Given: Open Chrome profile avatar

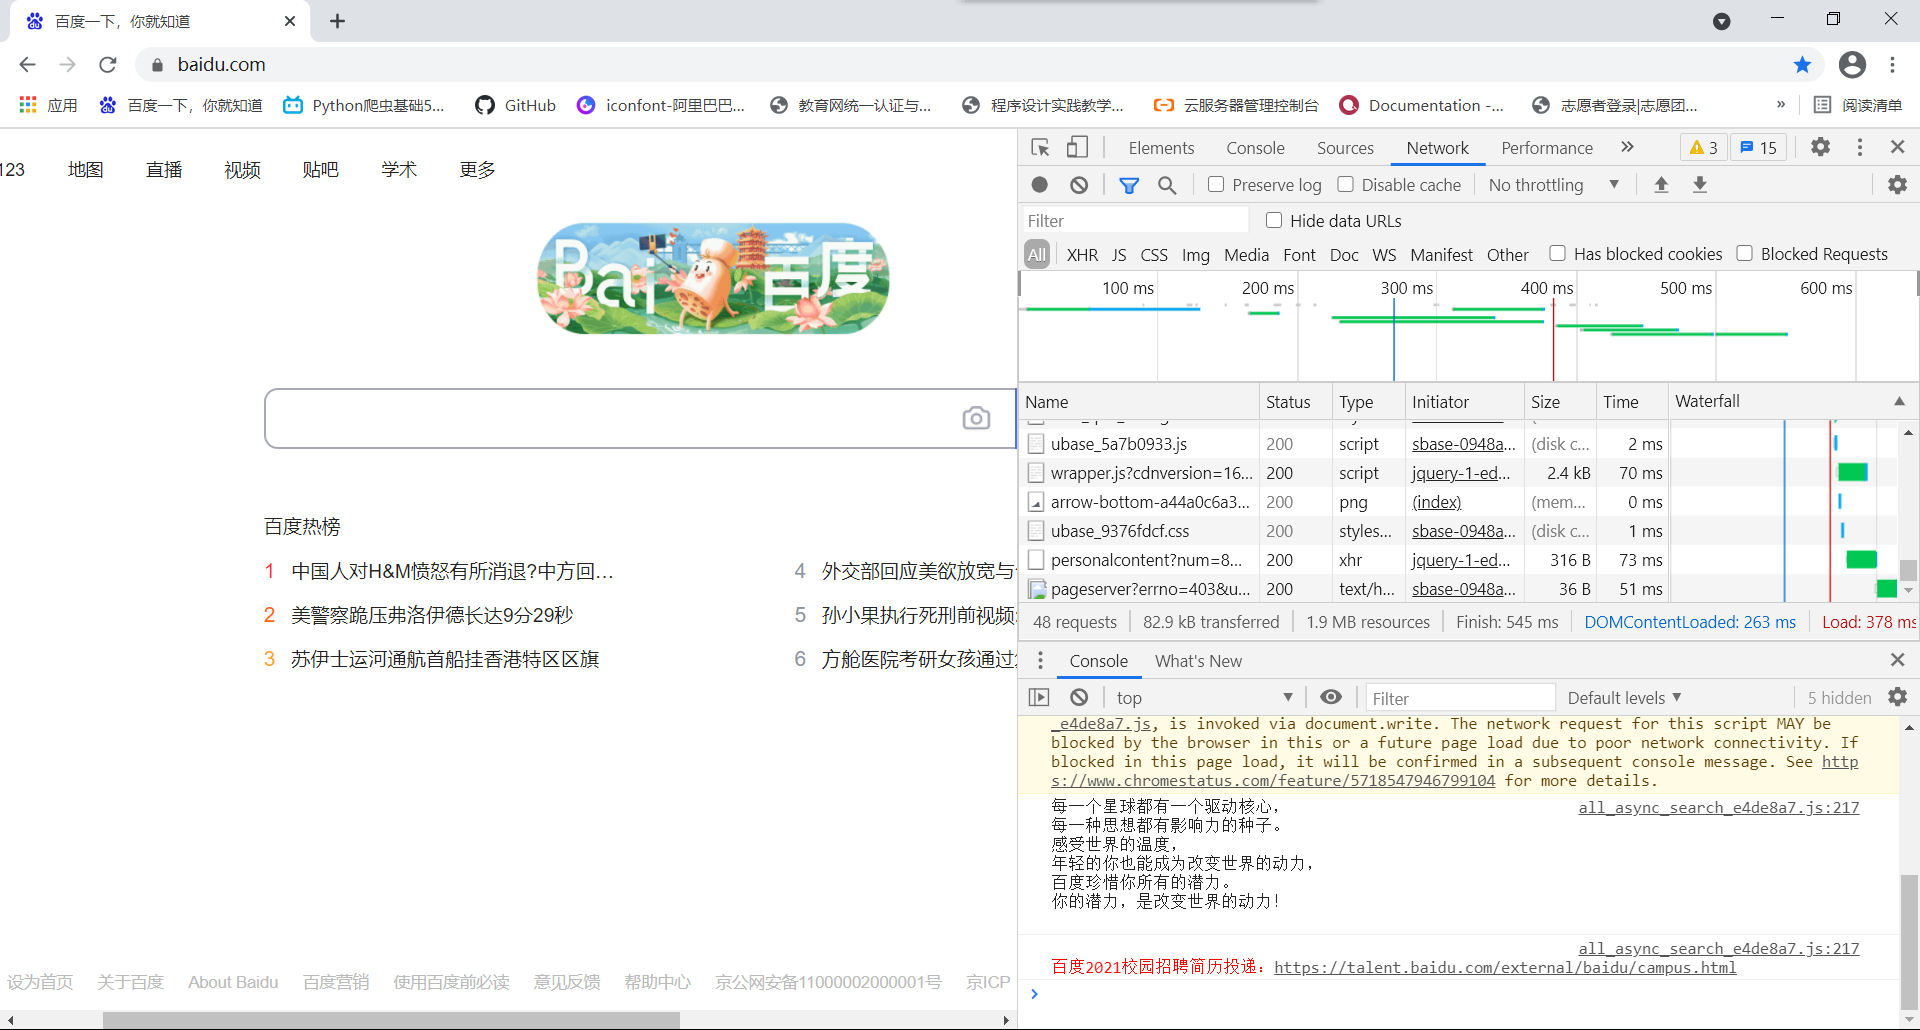Looking at the screenshot, I should [1852, 65].
